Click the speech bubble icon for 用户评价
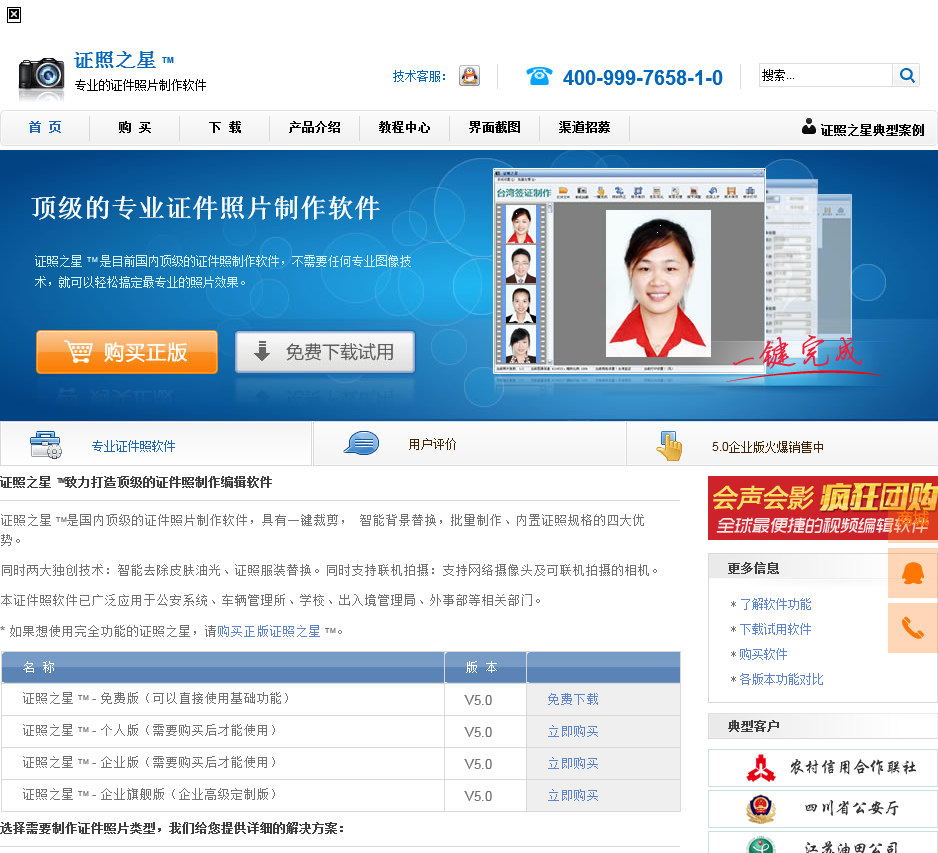The image size is (938, 853). 361,443
